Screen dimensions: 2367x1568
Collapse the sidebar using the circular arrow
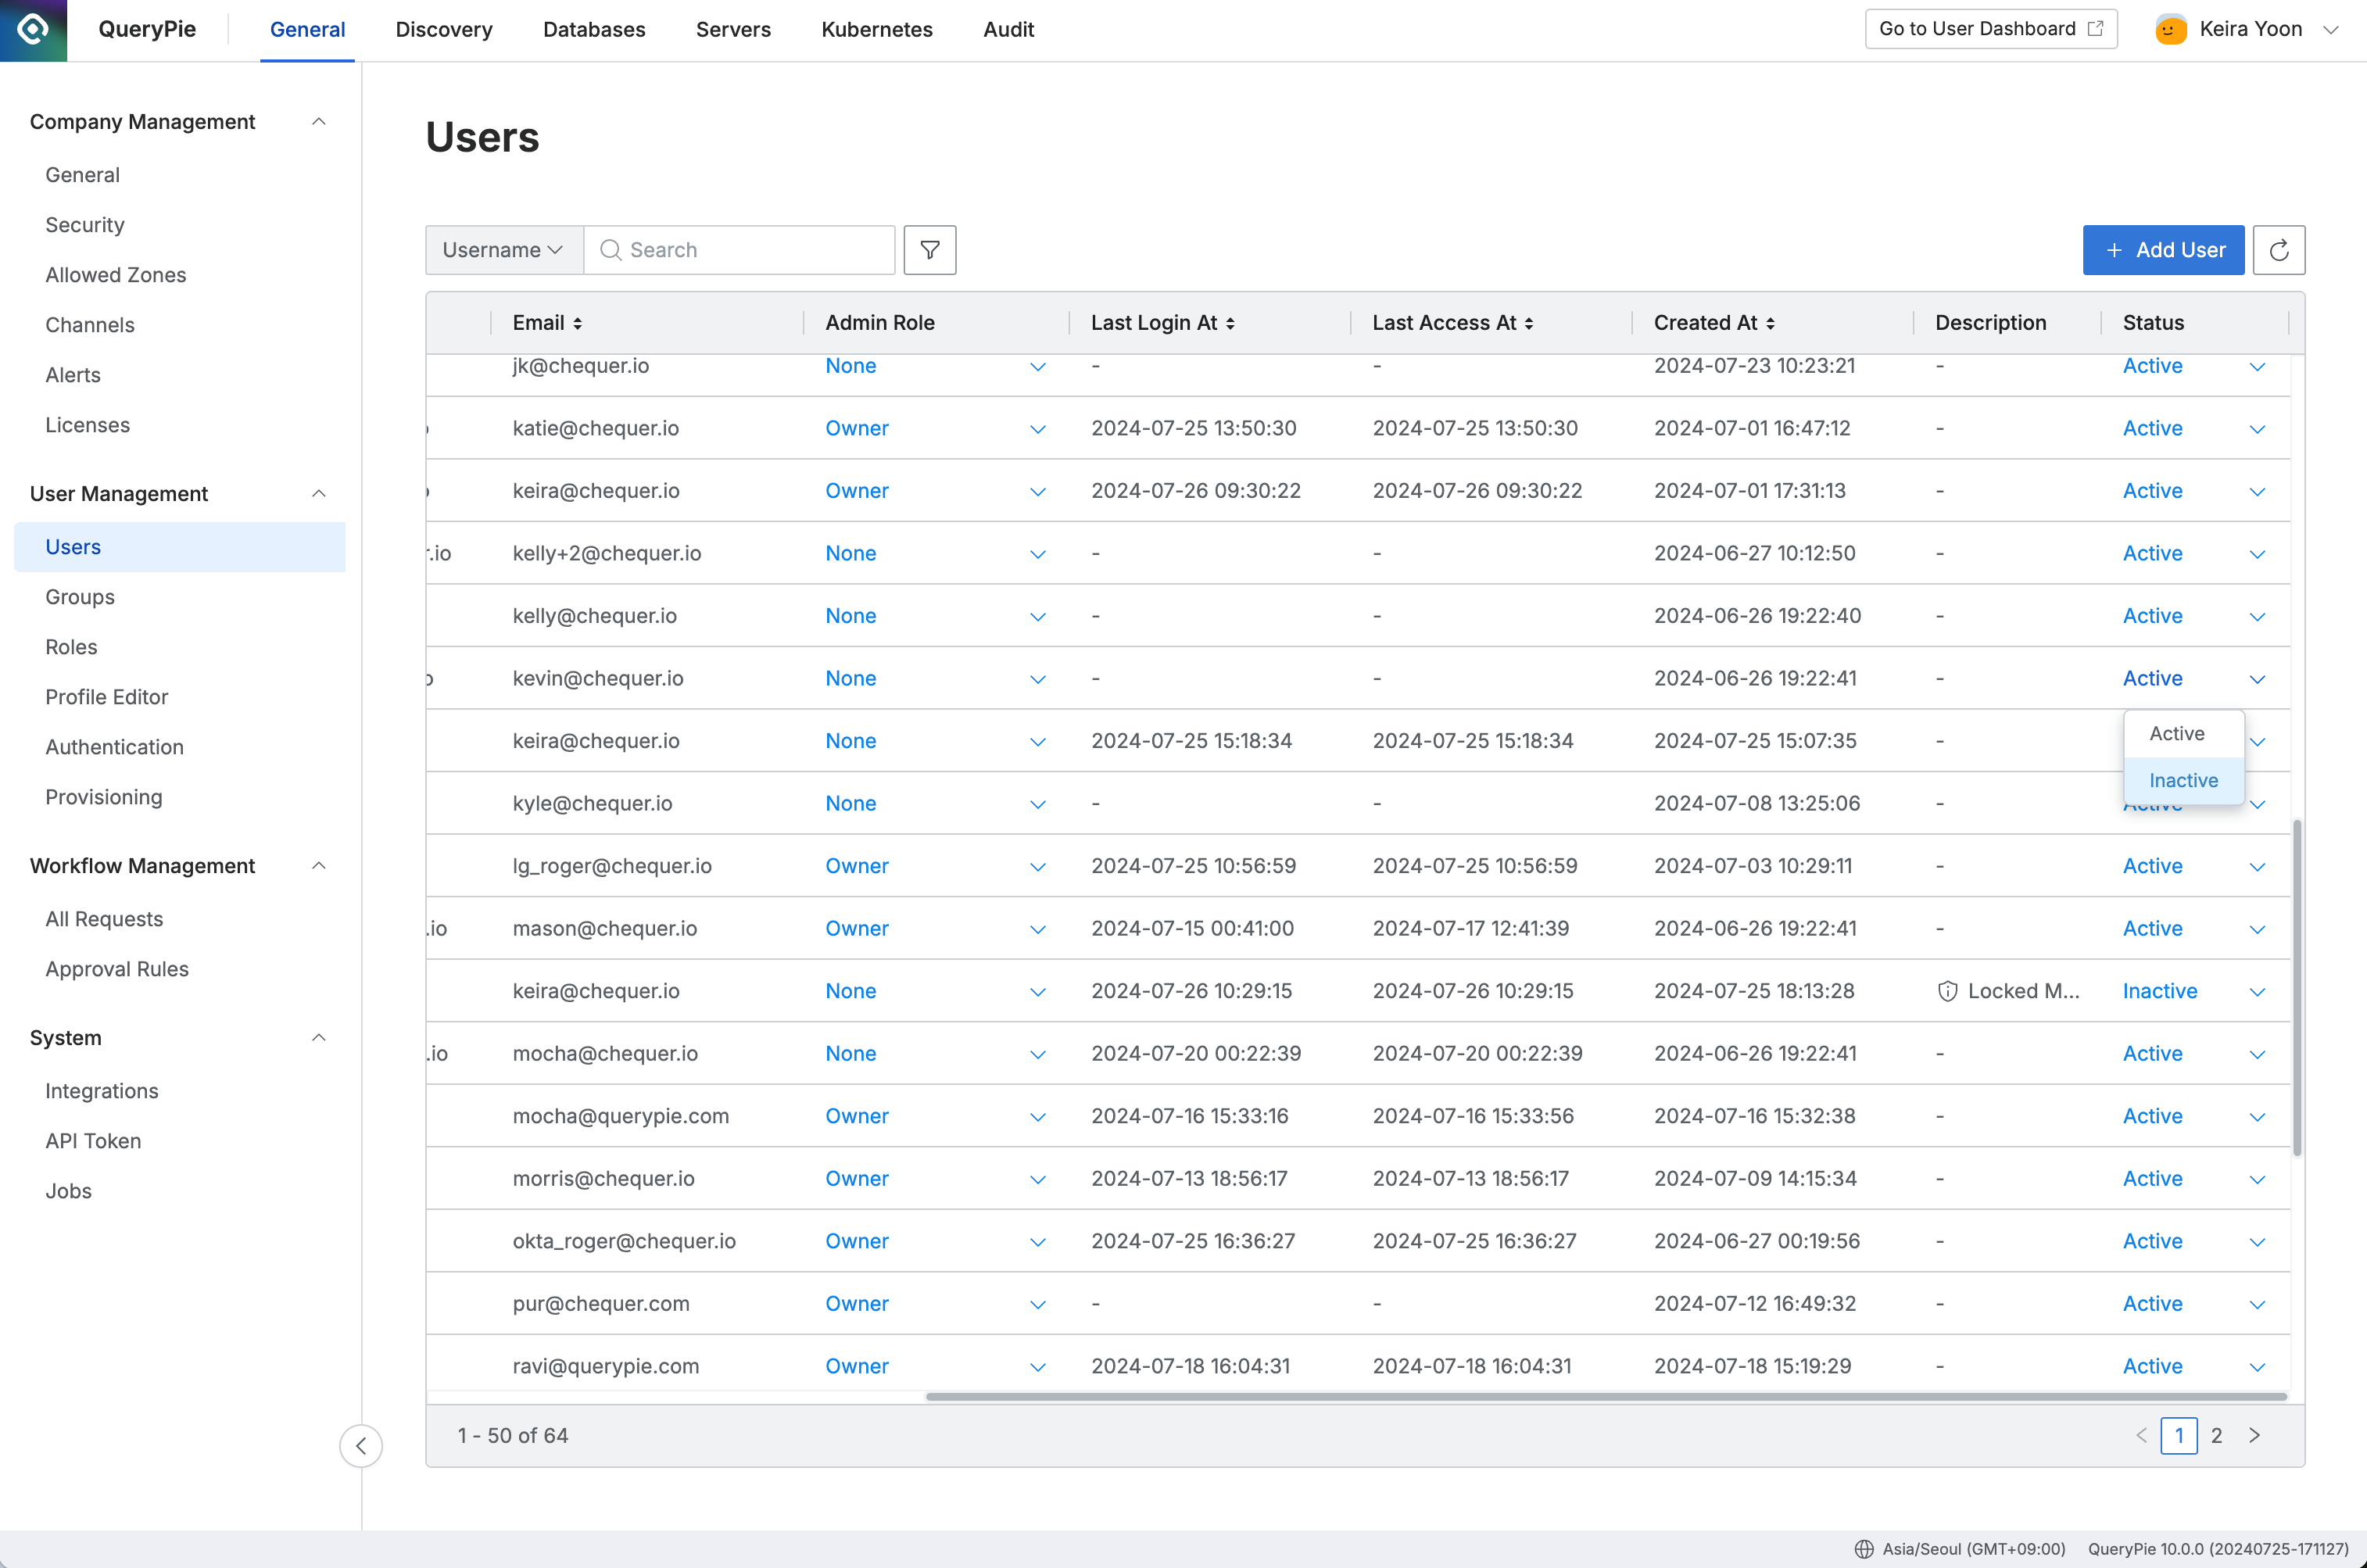pos(361,1446)
